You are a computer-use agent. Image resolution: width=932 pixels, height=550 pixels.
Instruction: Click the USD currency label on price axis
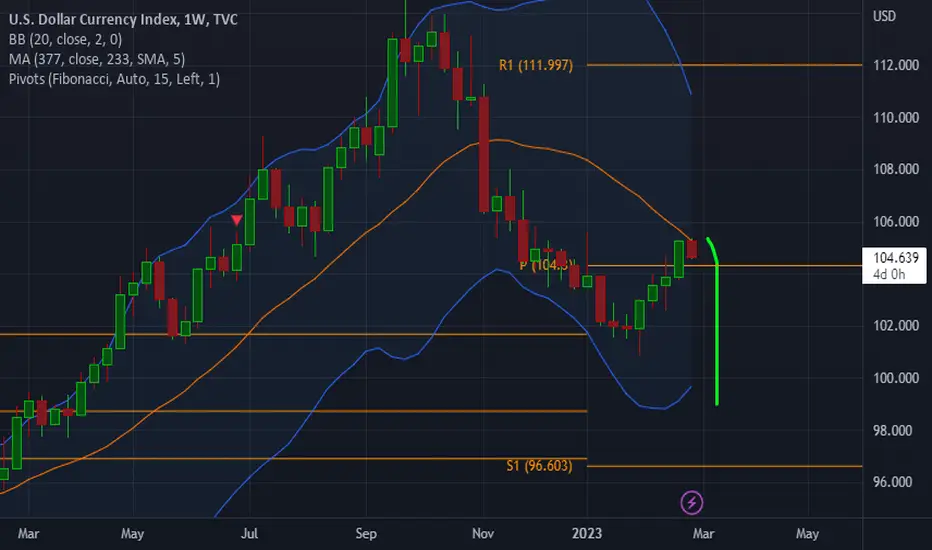pyautogui.click(x=884, y=17)
